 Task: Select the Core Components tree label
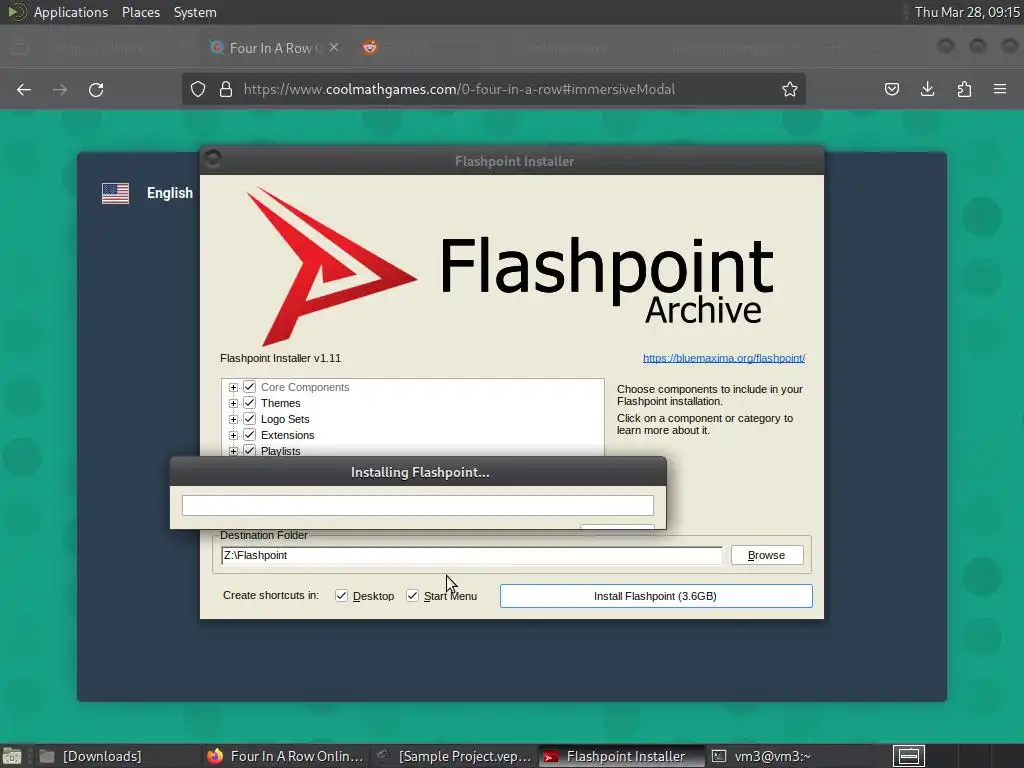point(305,387)
